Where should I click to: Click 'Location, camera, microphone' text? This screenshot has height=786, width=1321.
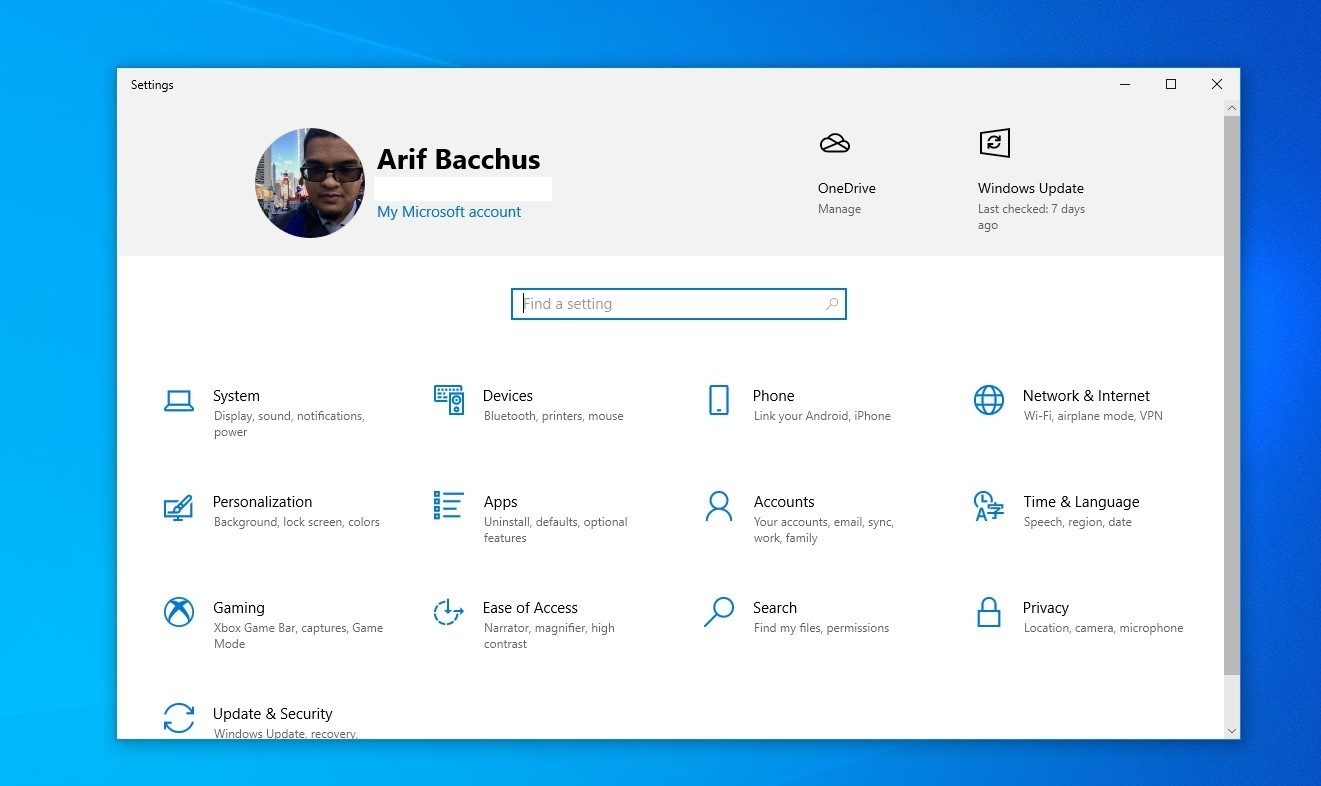pos(1103,628)
